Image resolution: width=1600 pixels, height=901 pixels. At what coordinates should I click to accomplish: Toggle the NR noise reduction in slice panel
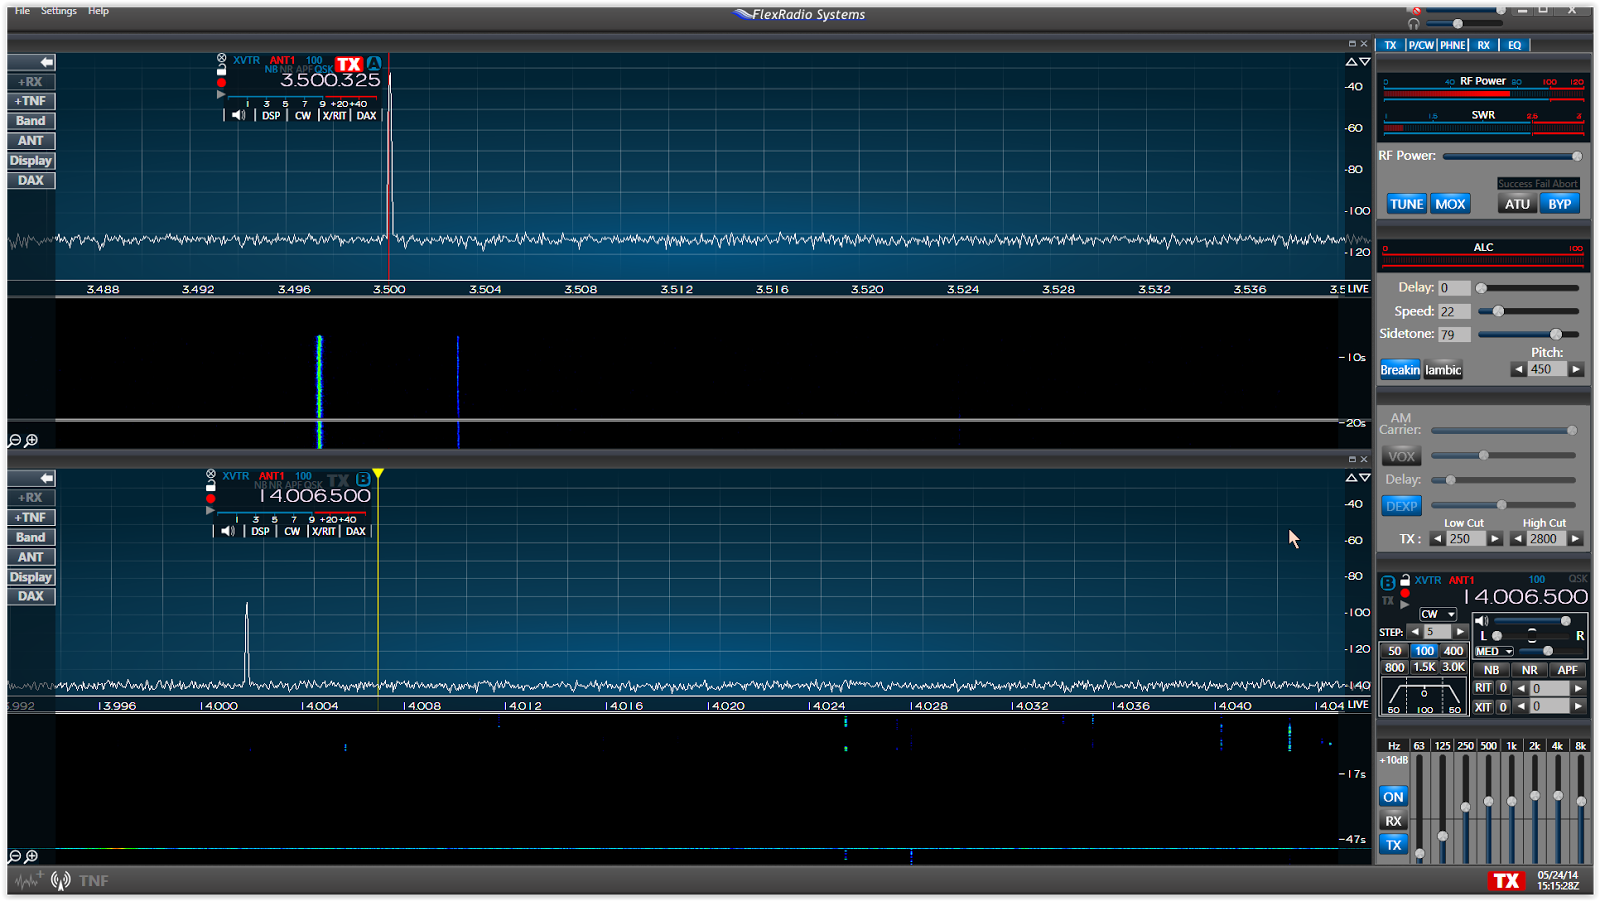pyautogui.click(x=1529, y=670)
